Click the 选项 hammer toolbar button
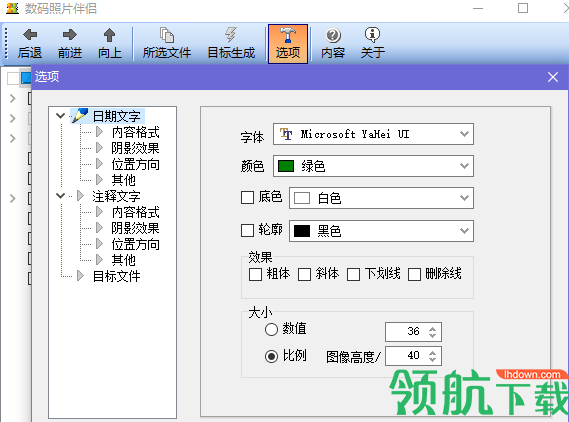This screenshot has width=569, height=422. click(x=288, y=44)
